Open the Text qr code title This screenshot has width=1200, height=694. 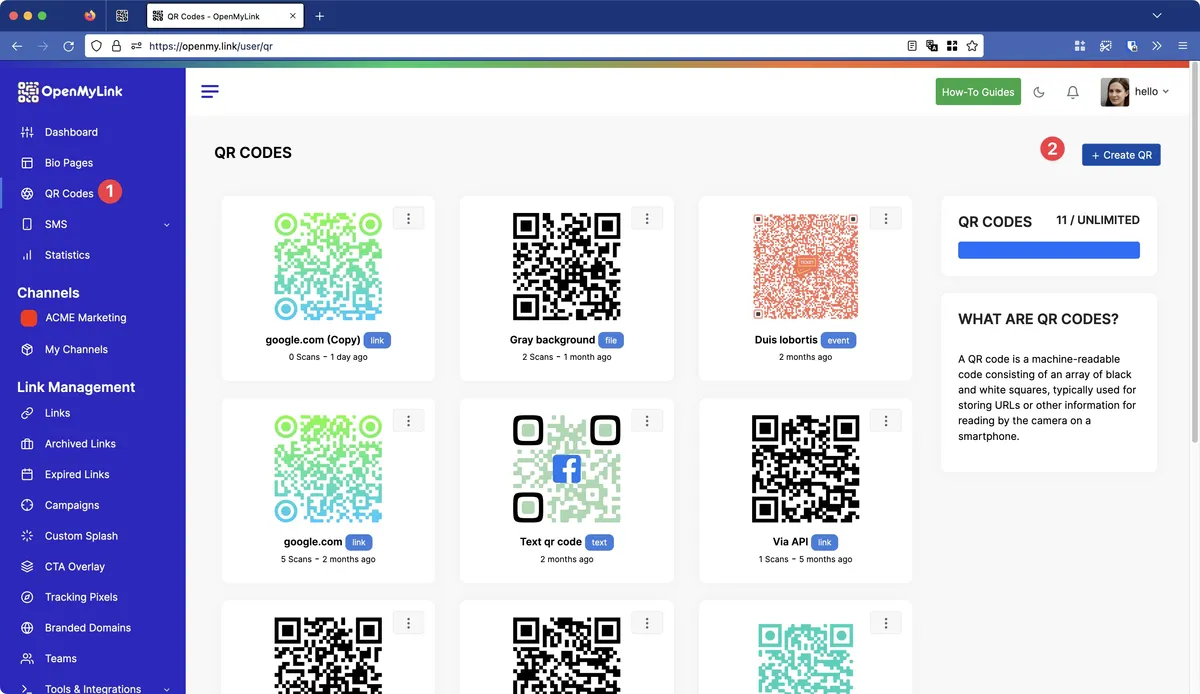550,542
